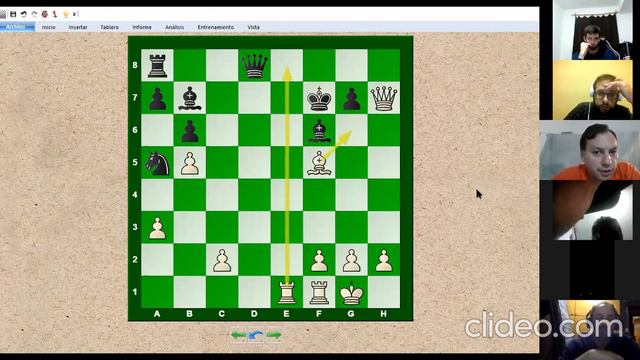Click the undo arrow in quick toolbar

coord(24,14)
